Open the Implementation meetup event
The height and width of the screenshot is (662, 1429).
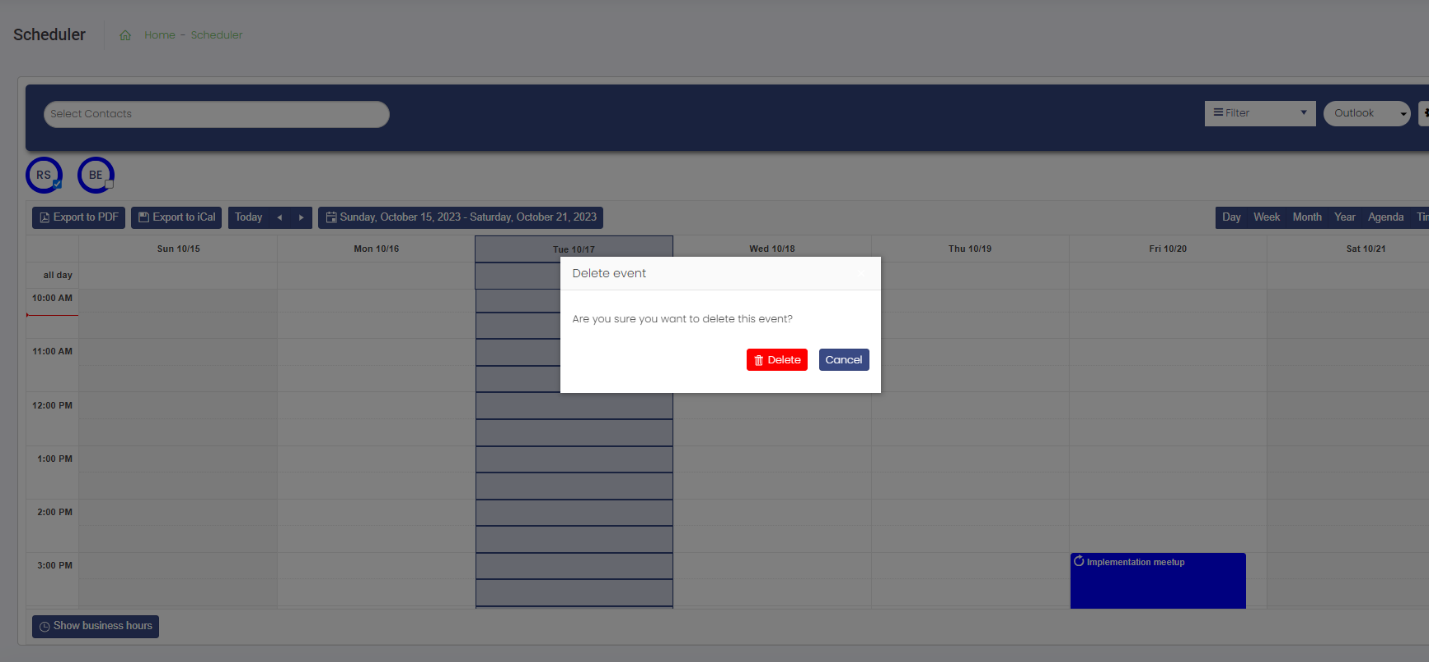[x=1158, y=581]
